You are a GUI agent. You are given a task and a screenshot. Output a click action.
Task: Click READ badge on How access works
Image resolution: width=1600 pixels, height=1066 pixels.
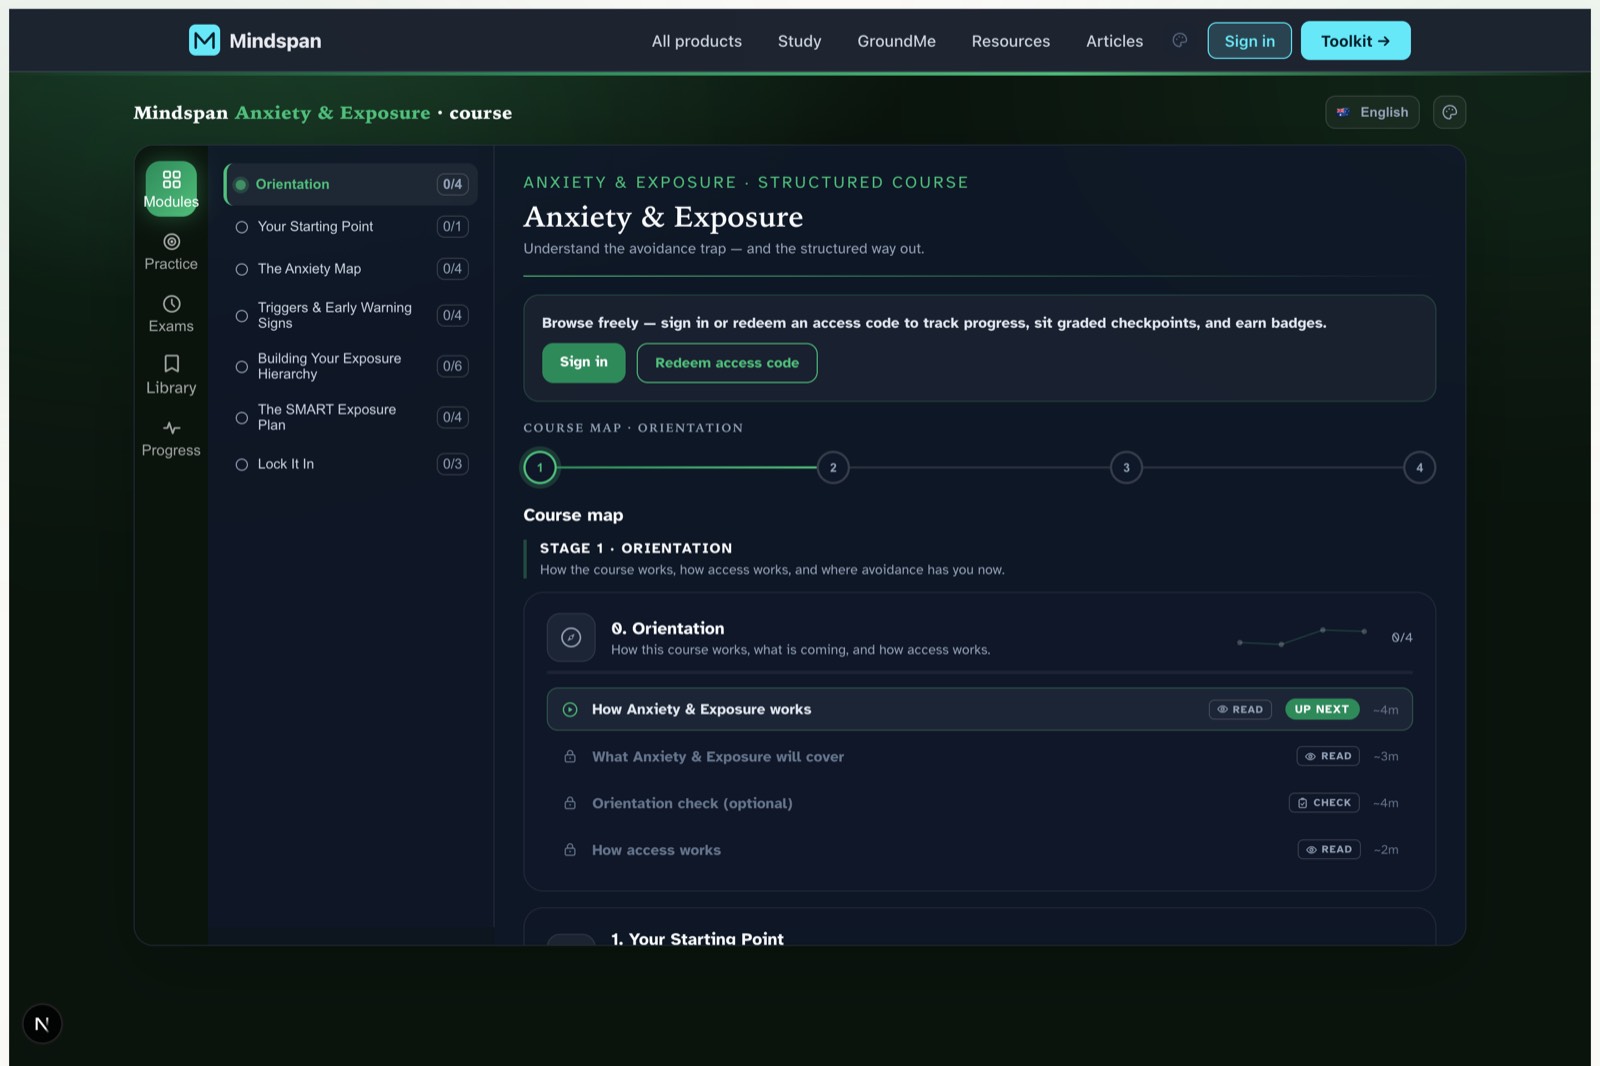(1329, 850)
